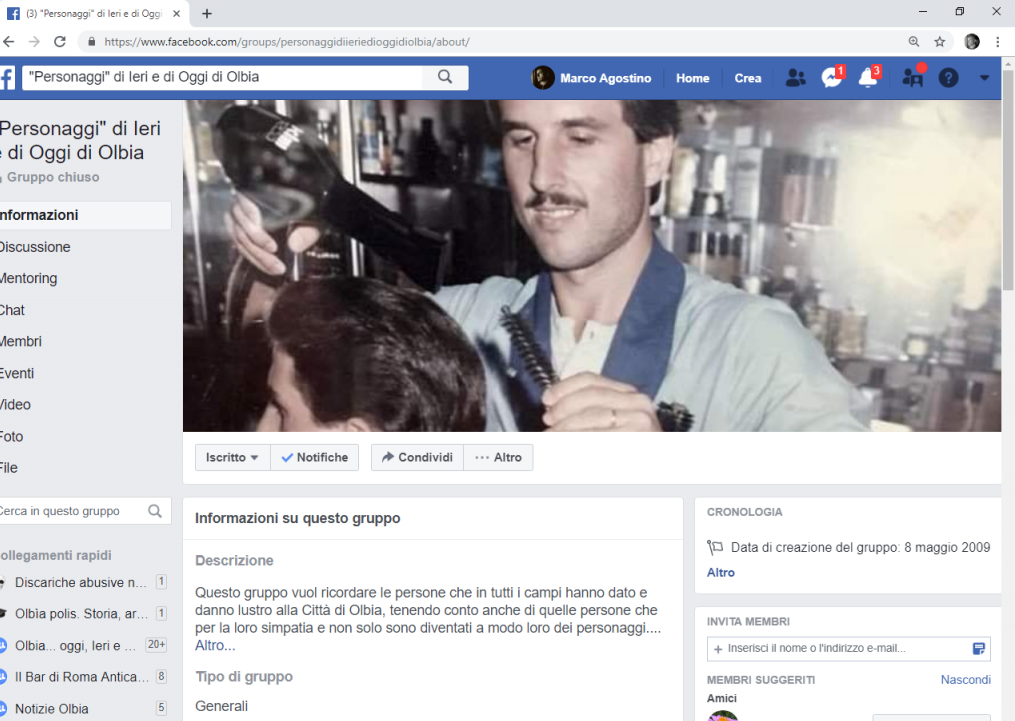The width and height of the screenshot is (1015, 721).
Task: Open the groups quick-access icon in top bar
Action: click(912, 78)
